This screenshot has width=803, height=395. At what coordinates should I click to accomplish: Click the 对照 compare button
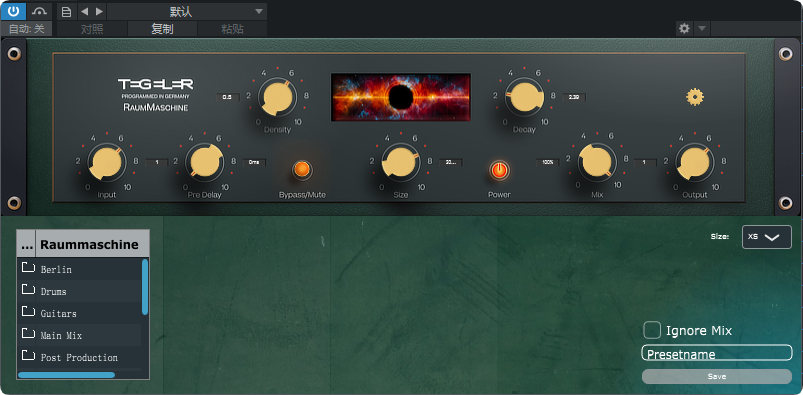click(x=92, y=29)
